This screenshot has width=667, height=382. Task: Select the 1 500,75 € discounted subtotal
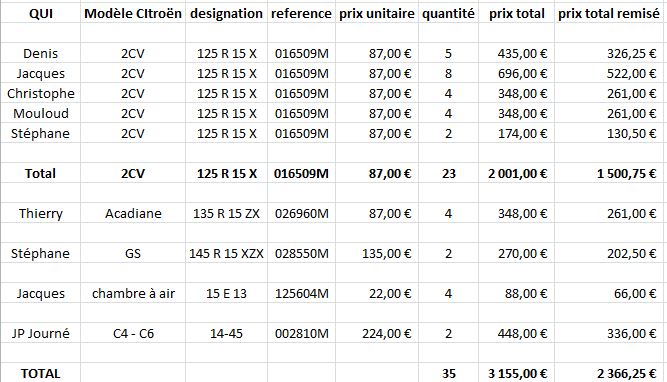click(609, 174)
